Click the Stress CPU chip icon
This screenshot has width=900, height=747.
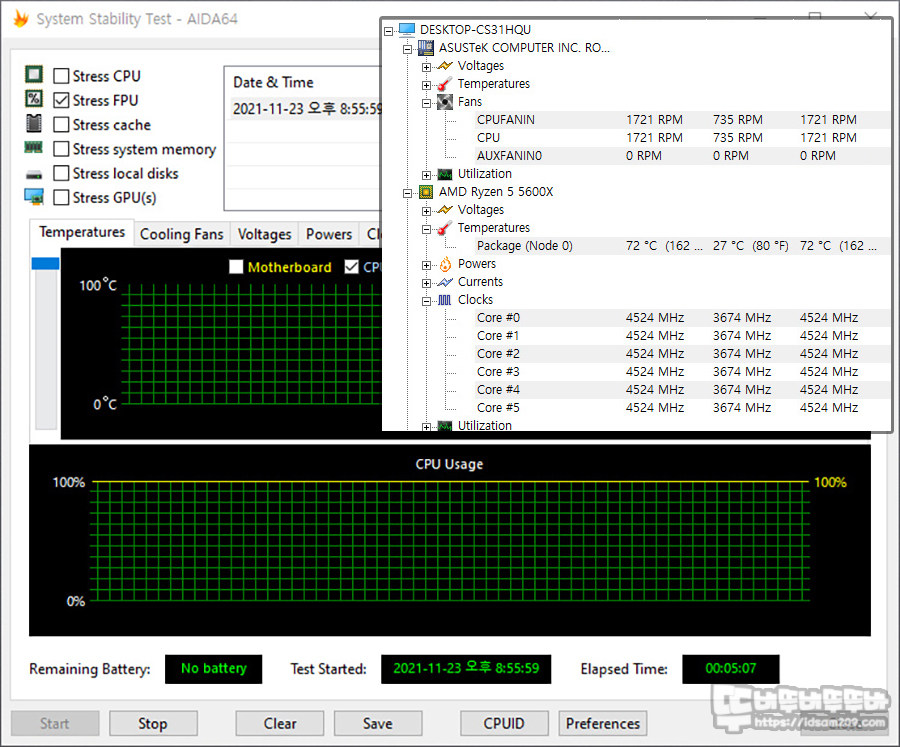34,74
